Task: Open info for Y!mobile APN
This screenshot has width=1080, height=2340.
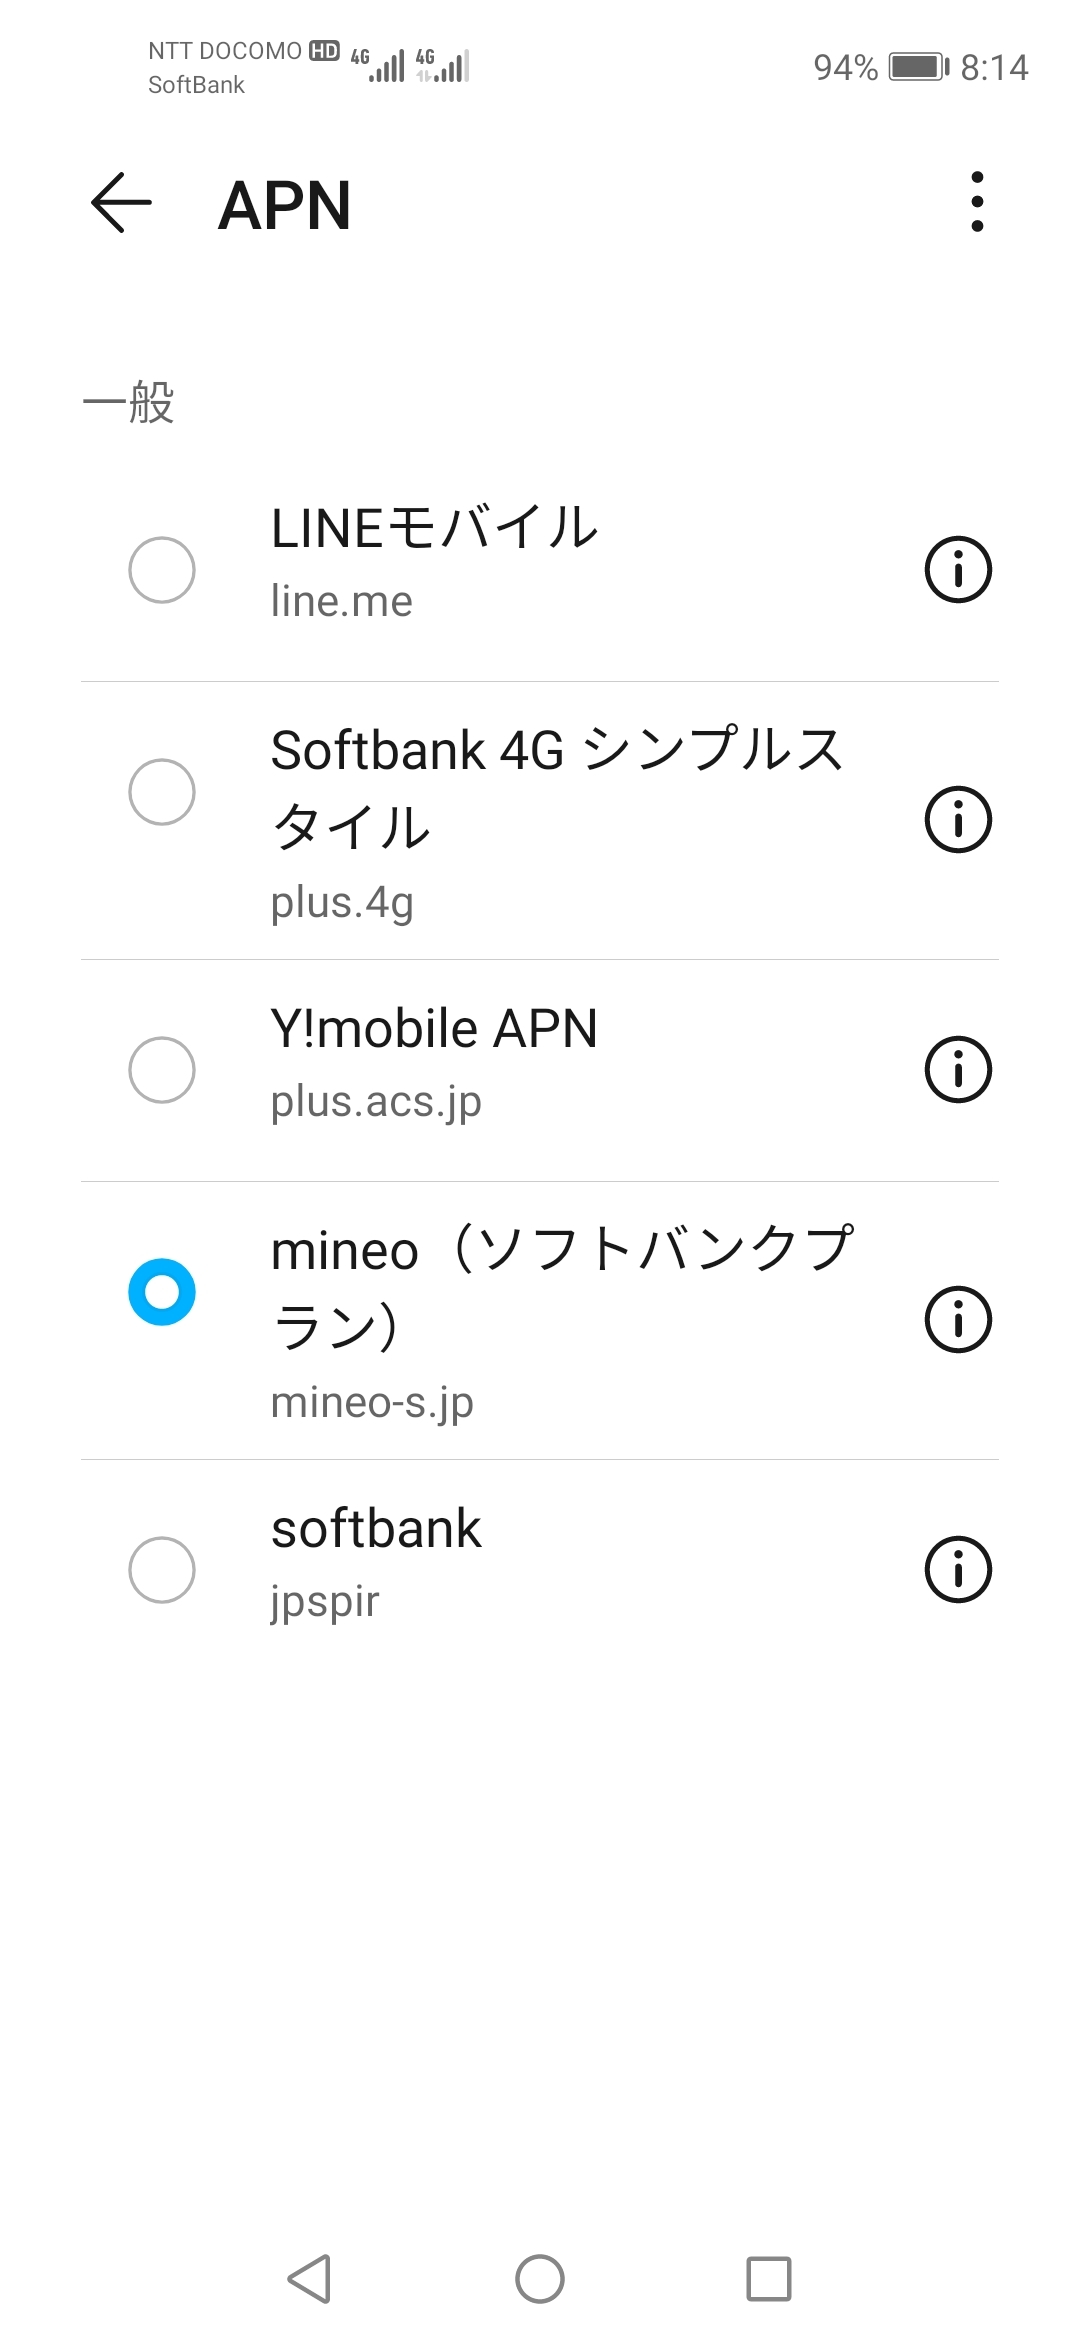Action: point(957,1070)
